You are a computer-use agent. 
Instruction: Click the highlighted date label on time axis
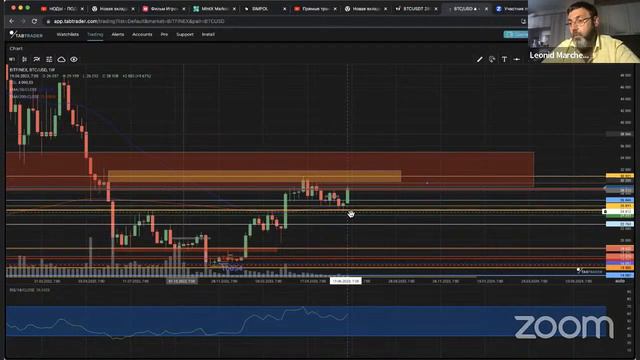[x=345, y=281]
